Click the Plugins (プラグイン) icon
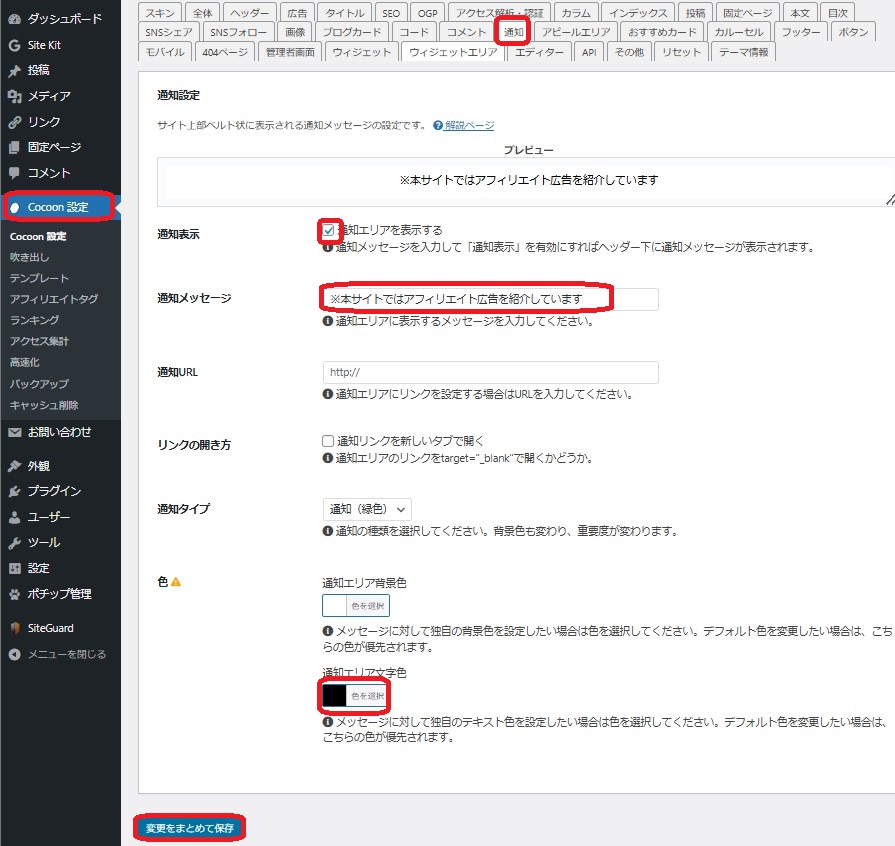 click(14, 491)
